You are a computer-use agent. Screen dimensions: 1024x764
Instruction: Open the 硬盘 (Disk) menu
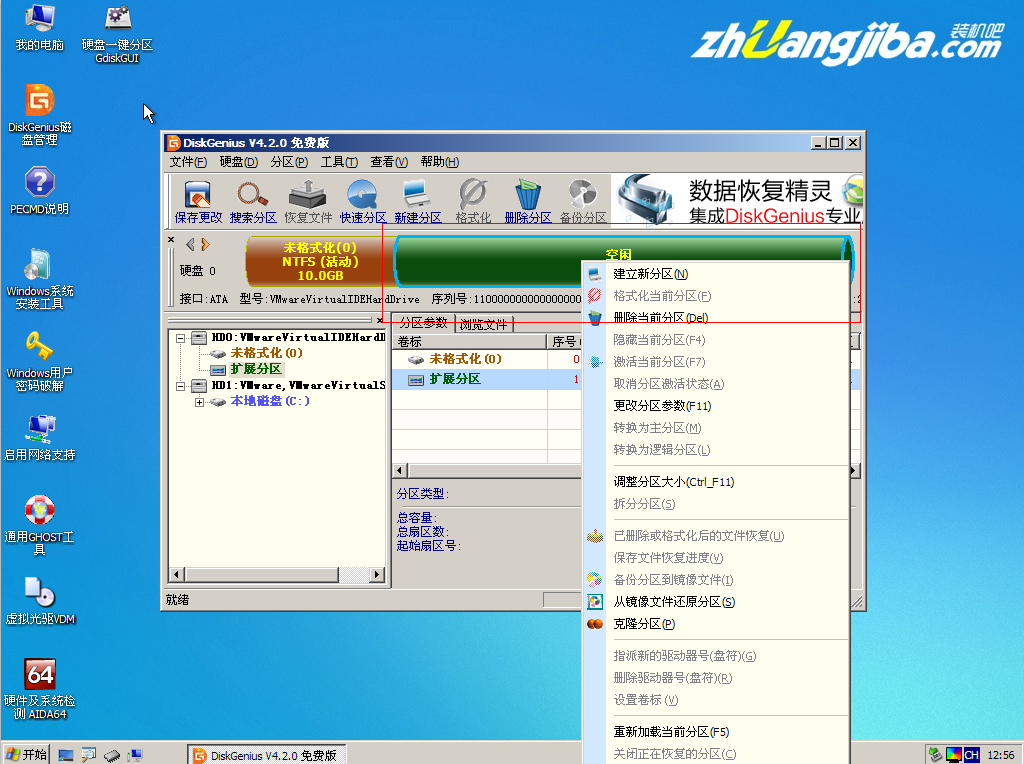238,161
